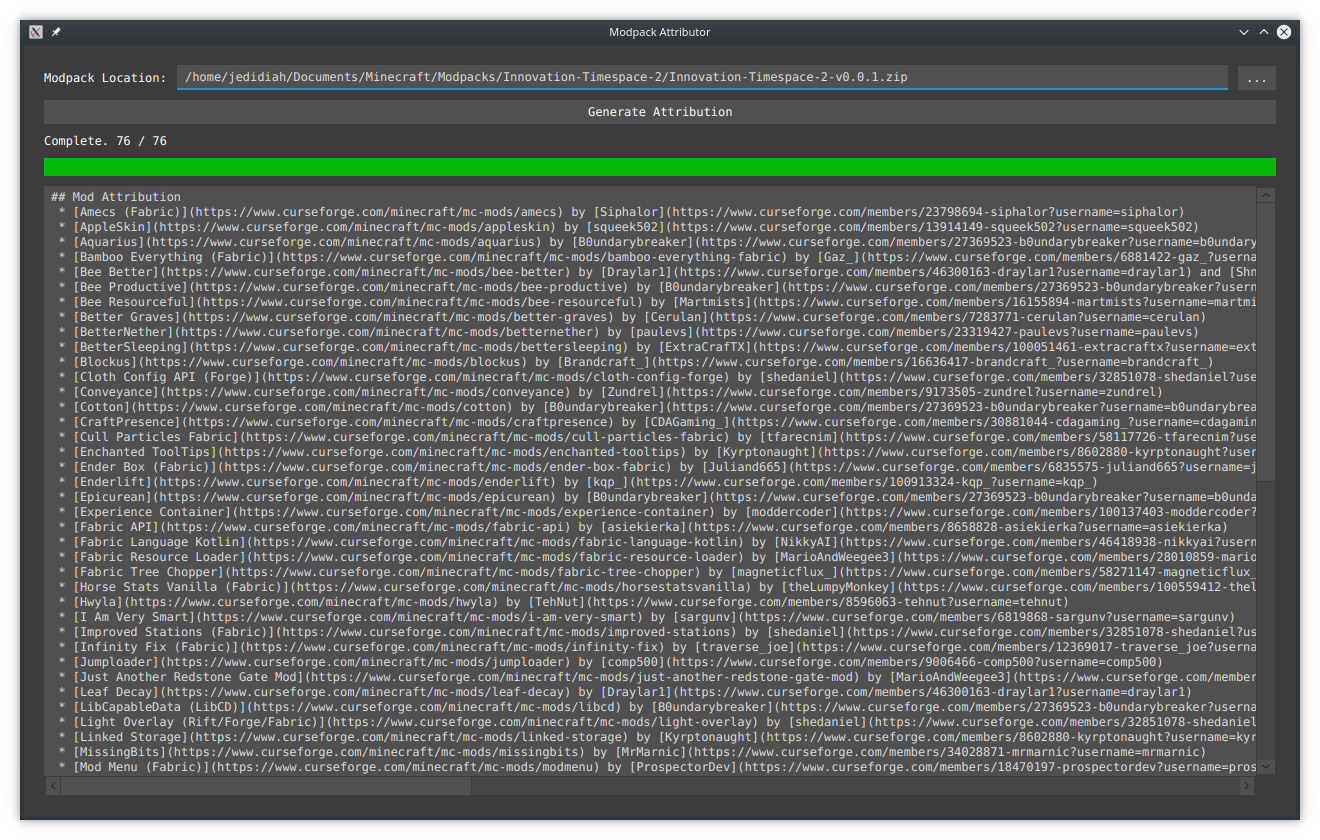
Task: Click the X window menu icon in title bar
Action: click(x=36, y=32)
